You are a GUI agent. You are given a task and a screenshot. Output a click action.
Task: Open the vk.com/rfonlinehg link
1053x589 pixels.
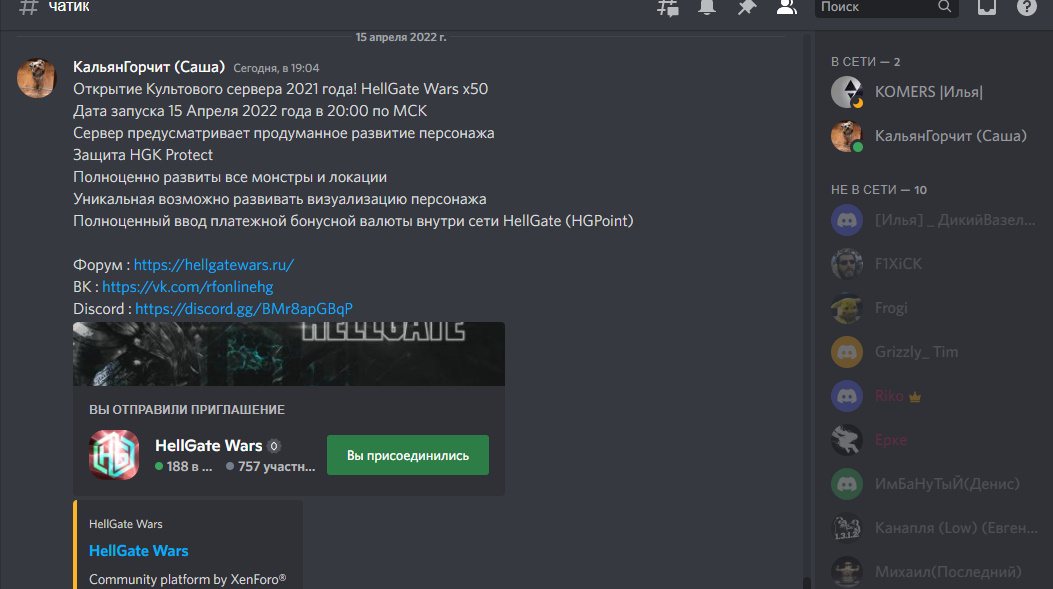coord(187,287)
